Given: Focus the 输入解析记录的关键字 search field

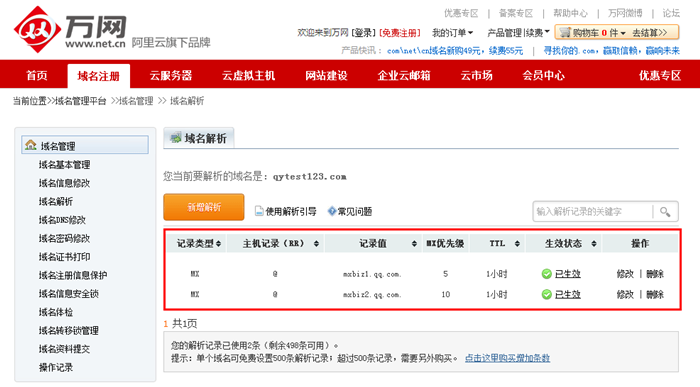Looking at the screenshot, I should pos(593,212).
